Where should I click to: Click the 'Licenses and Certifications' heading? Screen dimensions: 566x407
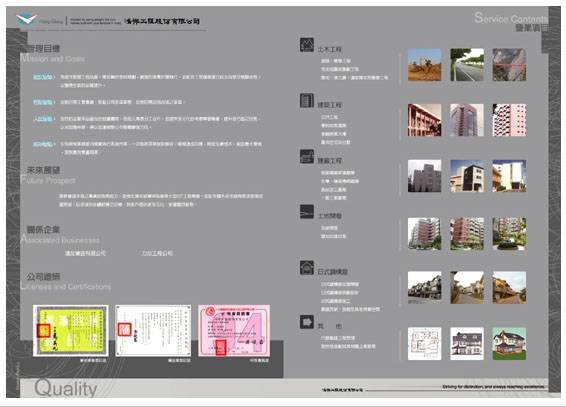(65, 287)
